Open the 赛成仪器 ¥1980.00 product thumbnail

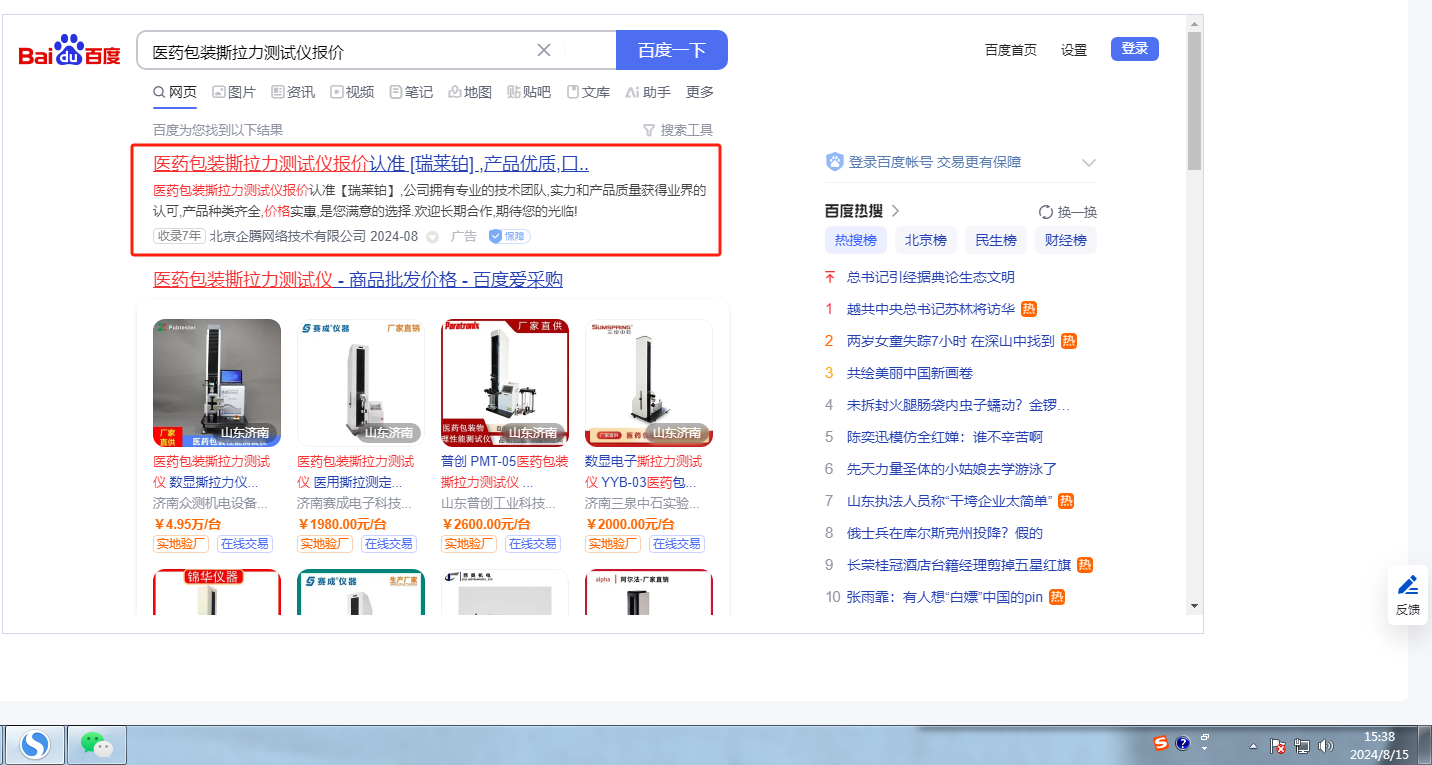coord(361,383)
